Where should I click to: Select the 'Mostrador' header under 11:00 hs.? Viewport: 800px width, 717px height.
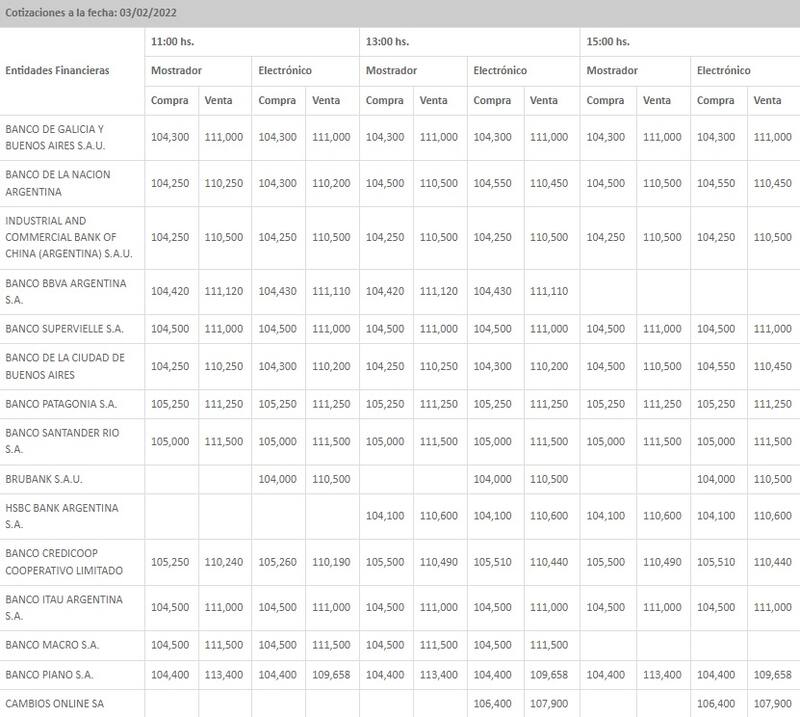click(x=176, y=71)
